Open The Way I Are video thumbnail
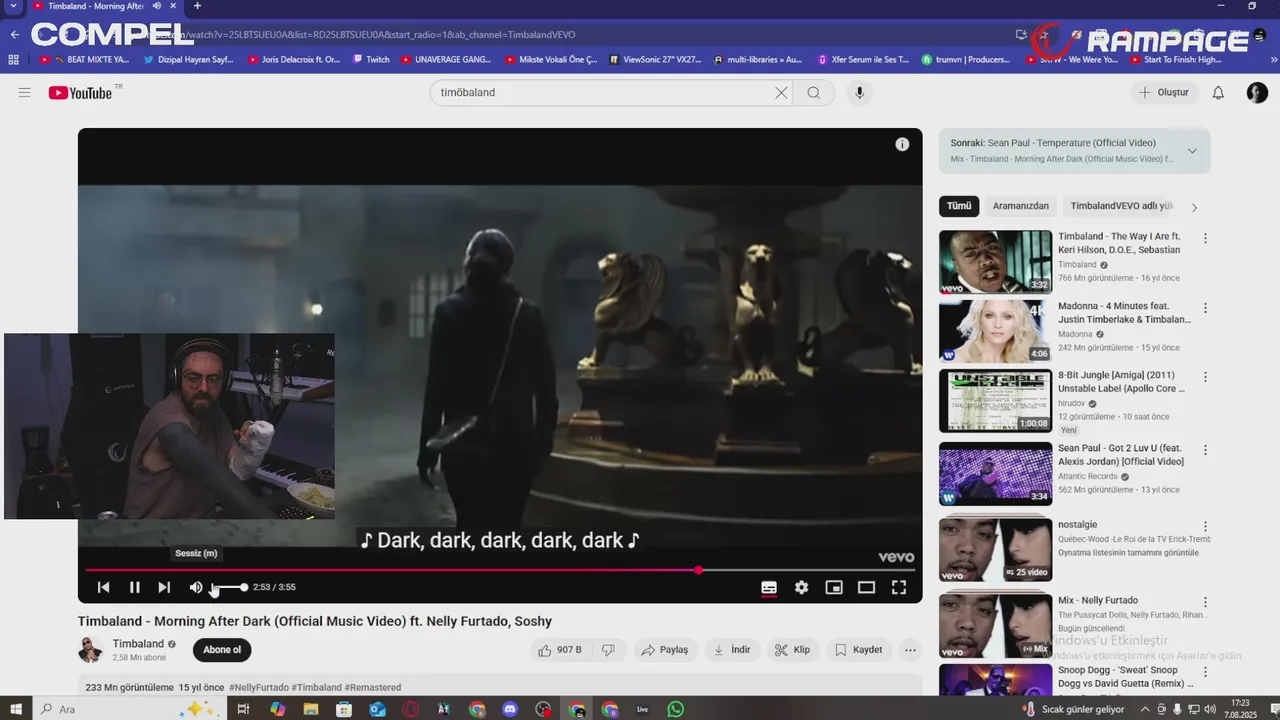Image resolution: width=1280 pixels, height=720 pixels. click(995, 262)
